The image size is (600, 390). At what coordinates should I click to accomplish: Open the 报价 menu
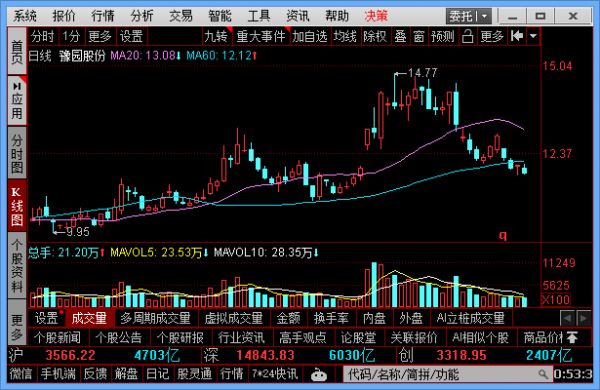pos(64,16)
